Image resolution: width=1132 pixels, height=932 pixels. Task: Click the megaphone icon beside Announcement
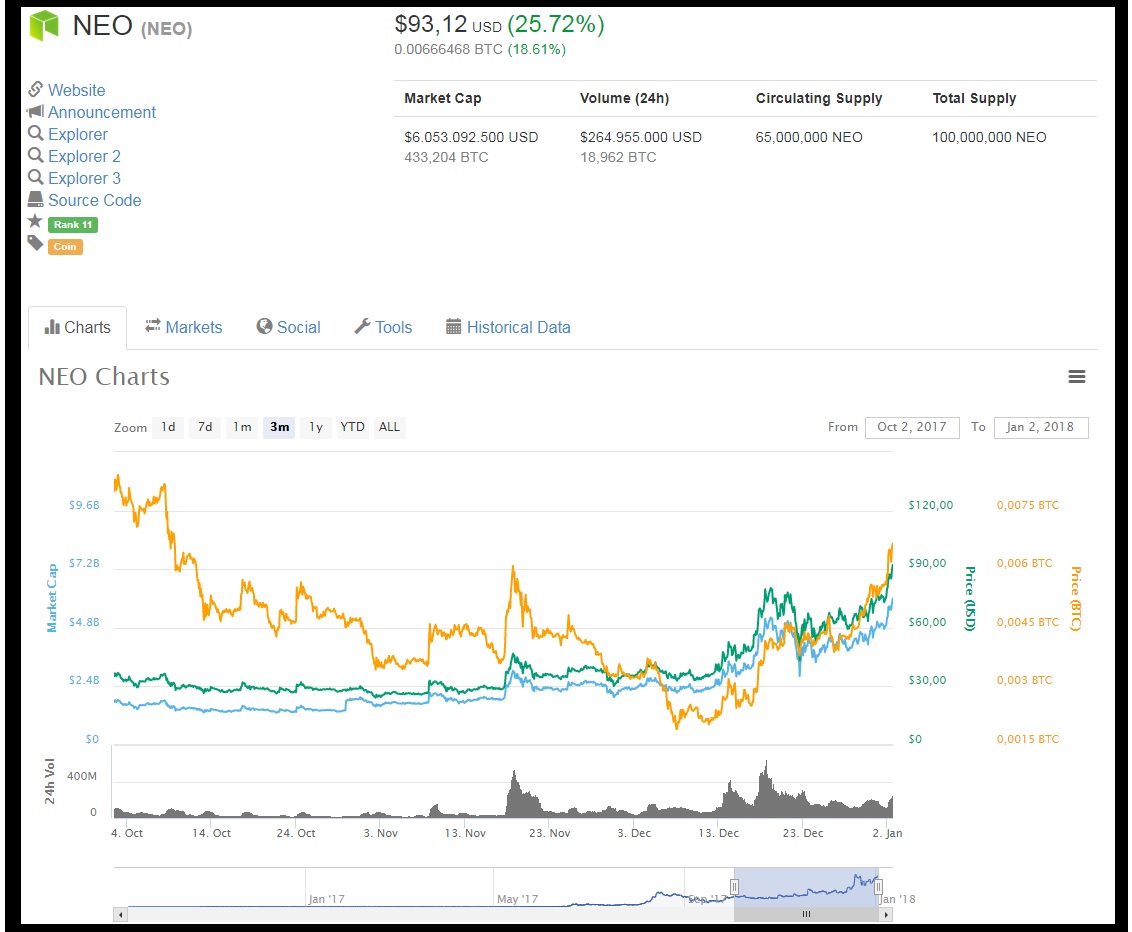click(35, 111)
